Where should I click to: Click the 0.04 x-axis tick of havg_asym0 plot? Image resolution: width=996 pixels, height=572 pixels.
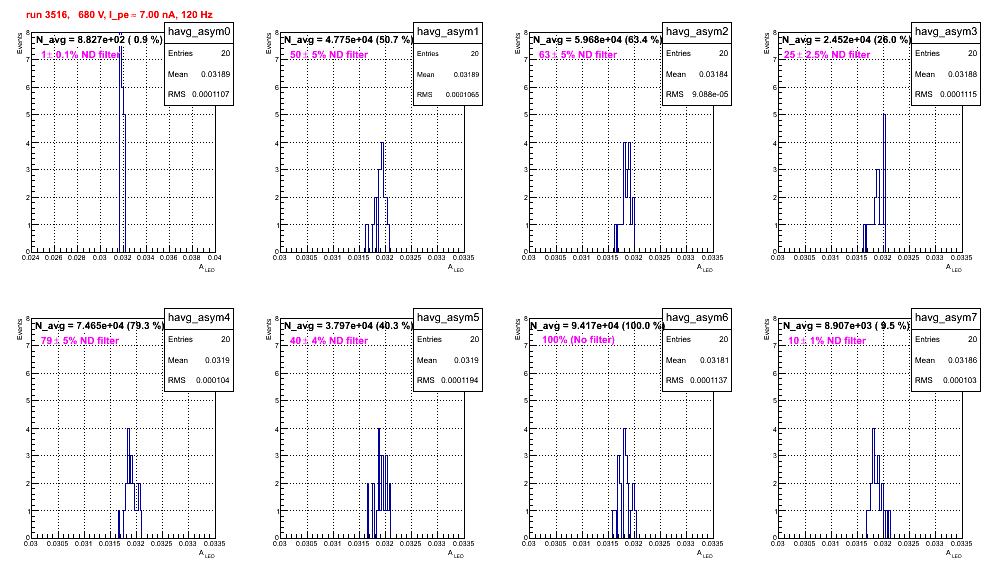click(x=215, y=258)
